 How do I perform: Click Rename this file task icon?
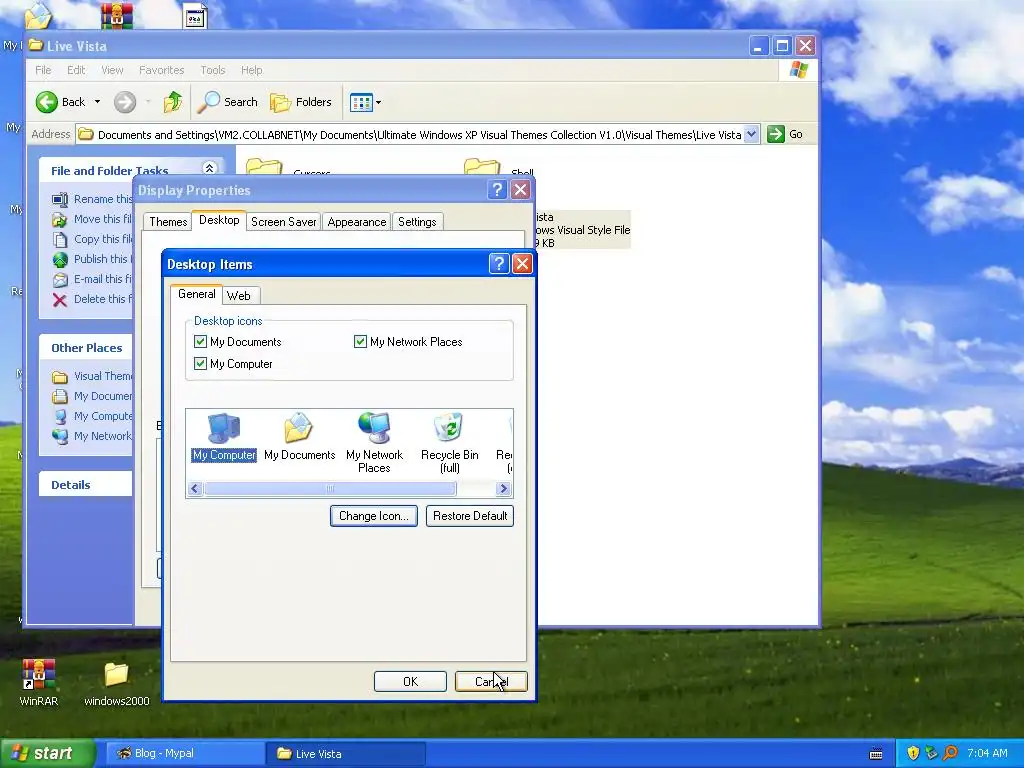tap(60, 199)
